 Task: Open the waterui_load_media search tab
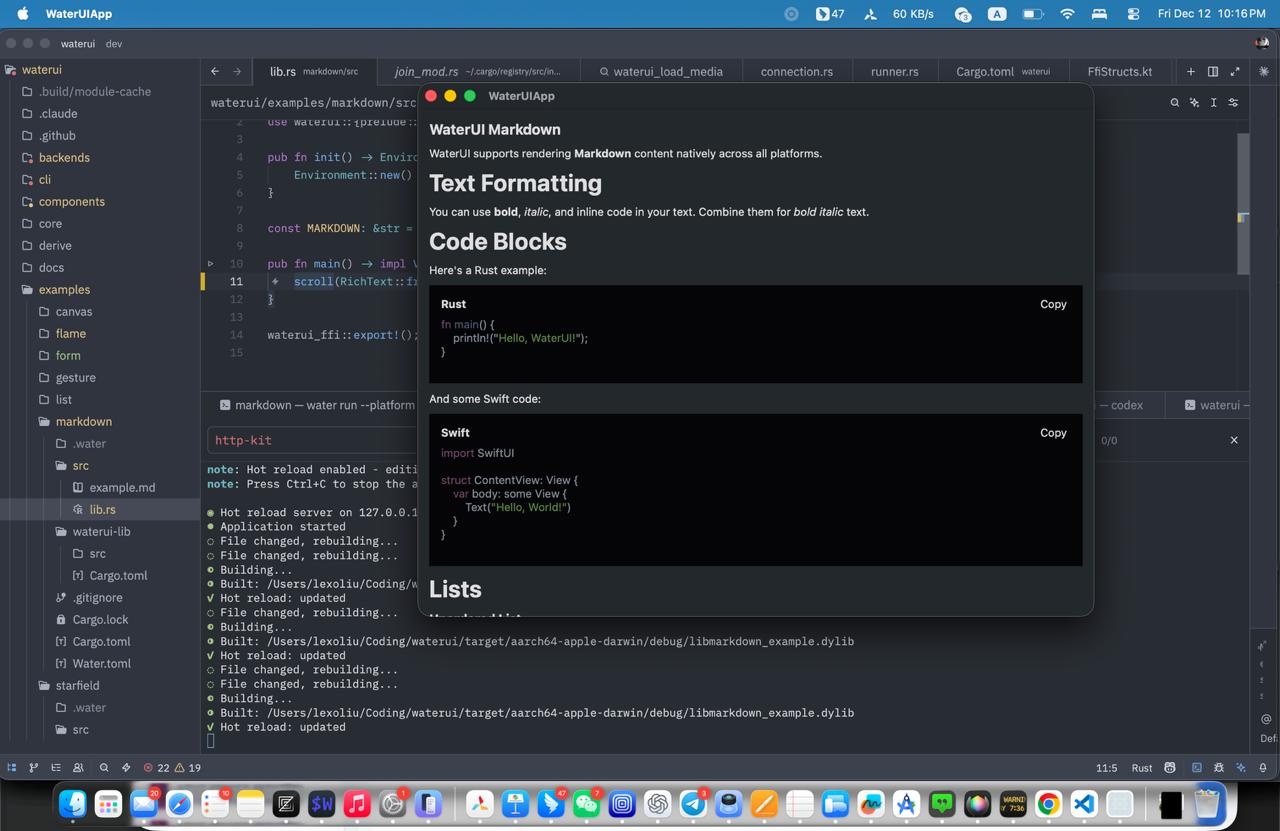pyautogui.click(x=660, y=71)
